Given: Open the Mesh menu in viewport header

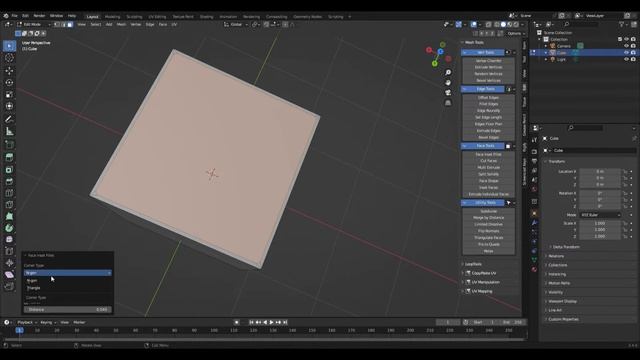Looking at the screenshot, I should [x=121, y=24].
